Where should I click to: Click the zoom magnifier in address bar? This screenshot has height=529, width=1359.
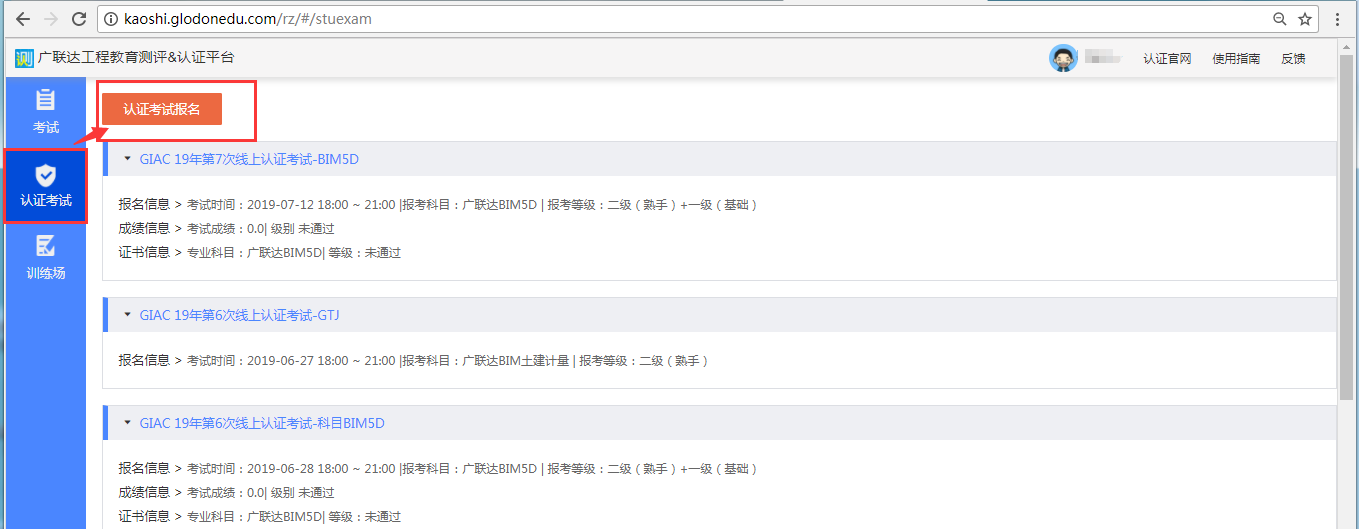click(x=1279, y=19)
